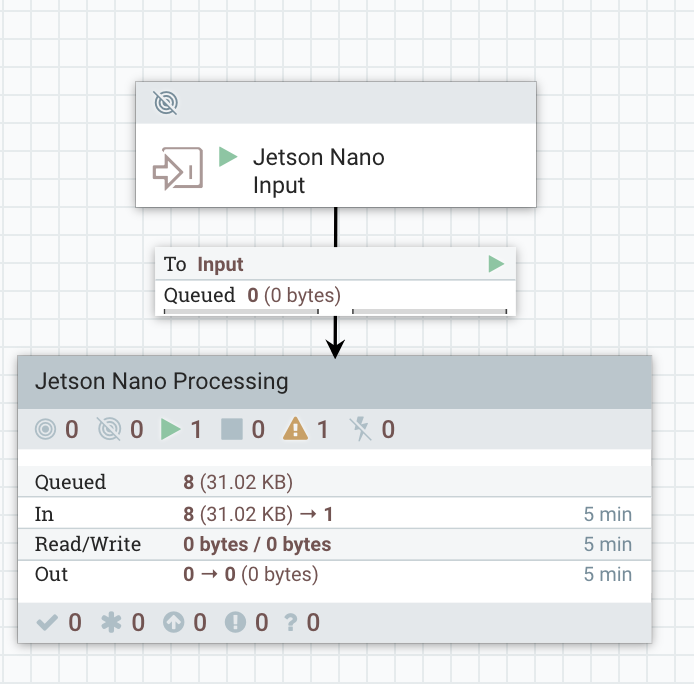Click the Read/Write 0 bytes / 0 bytes value
This screenshot has width=694, height=684.
pos(257,544)
